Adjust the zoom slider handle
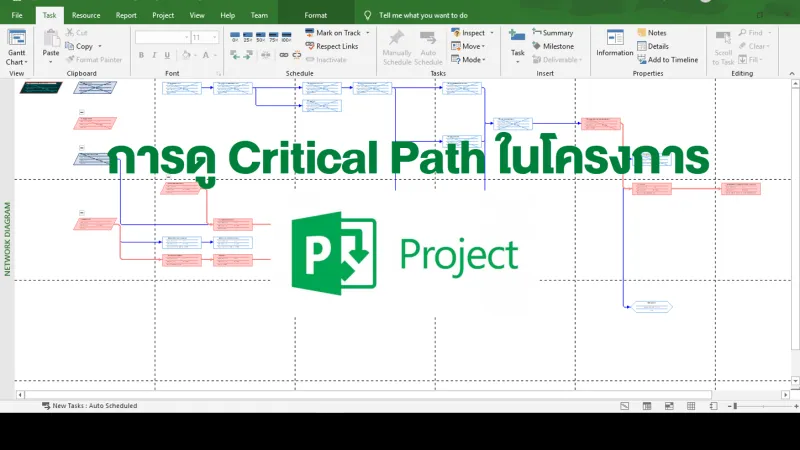The width and height of the screenshot is (800, 450). click(735, 406)
